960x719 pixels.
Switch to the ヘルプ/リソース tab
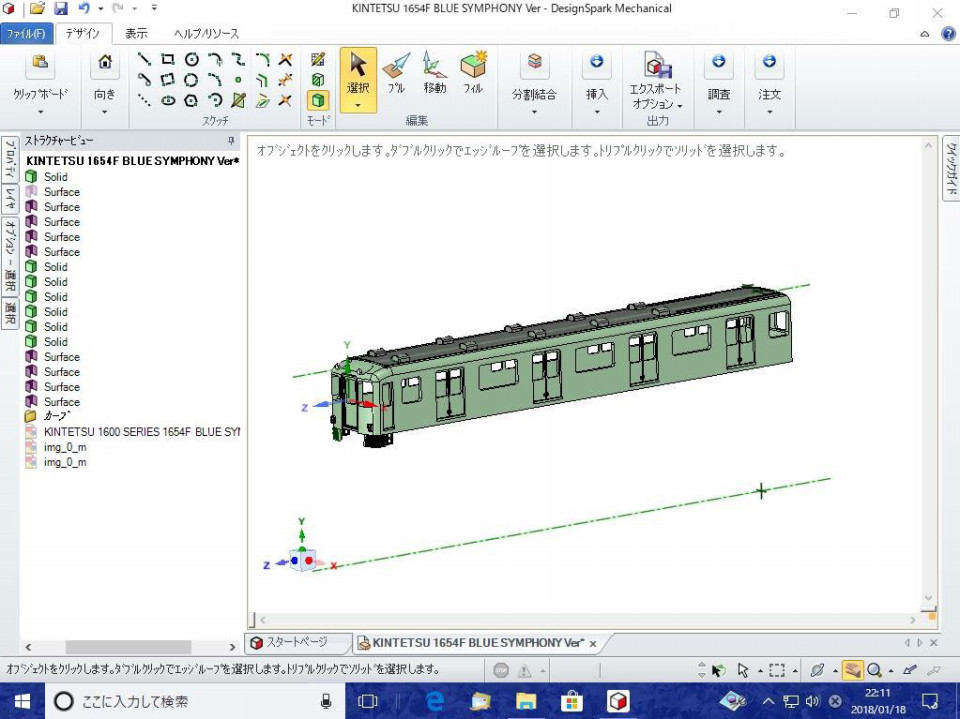pos(206,34)
